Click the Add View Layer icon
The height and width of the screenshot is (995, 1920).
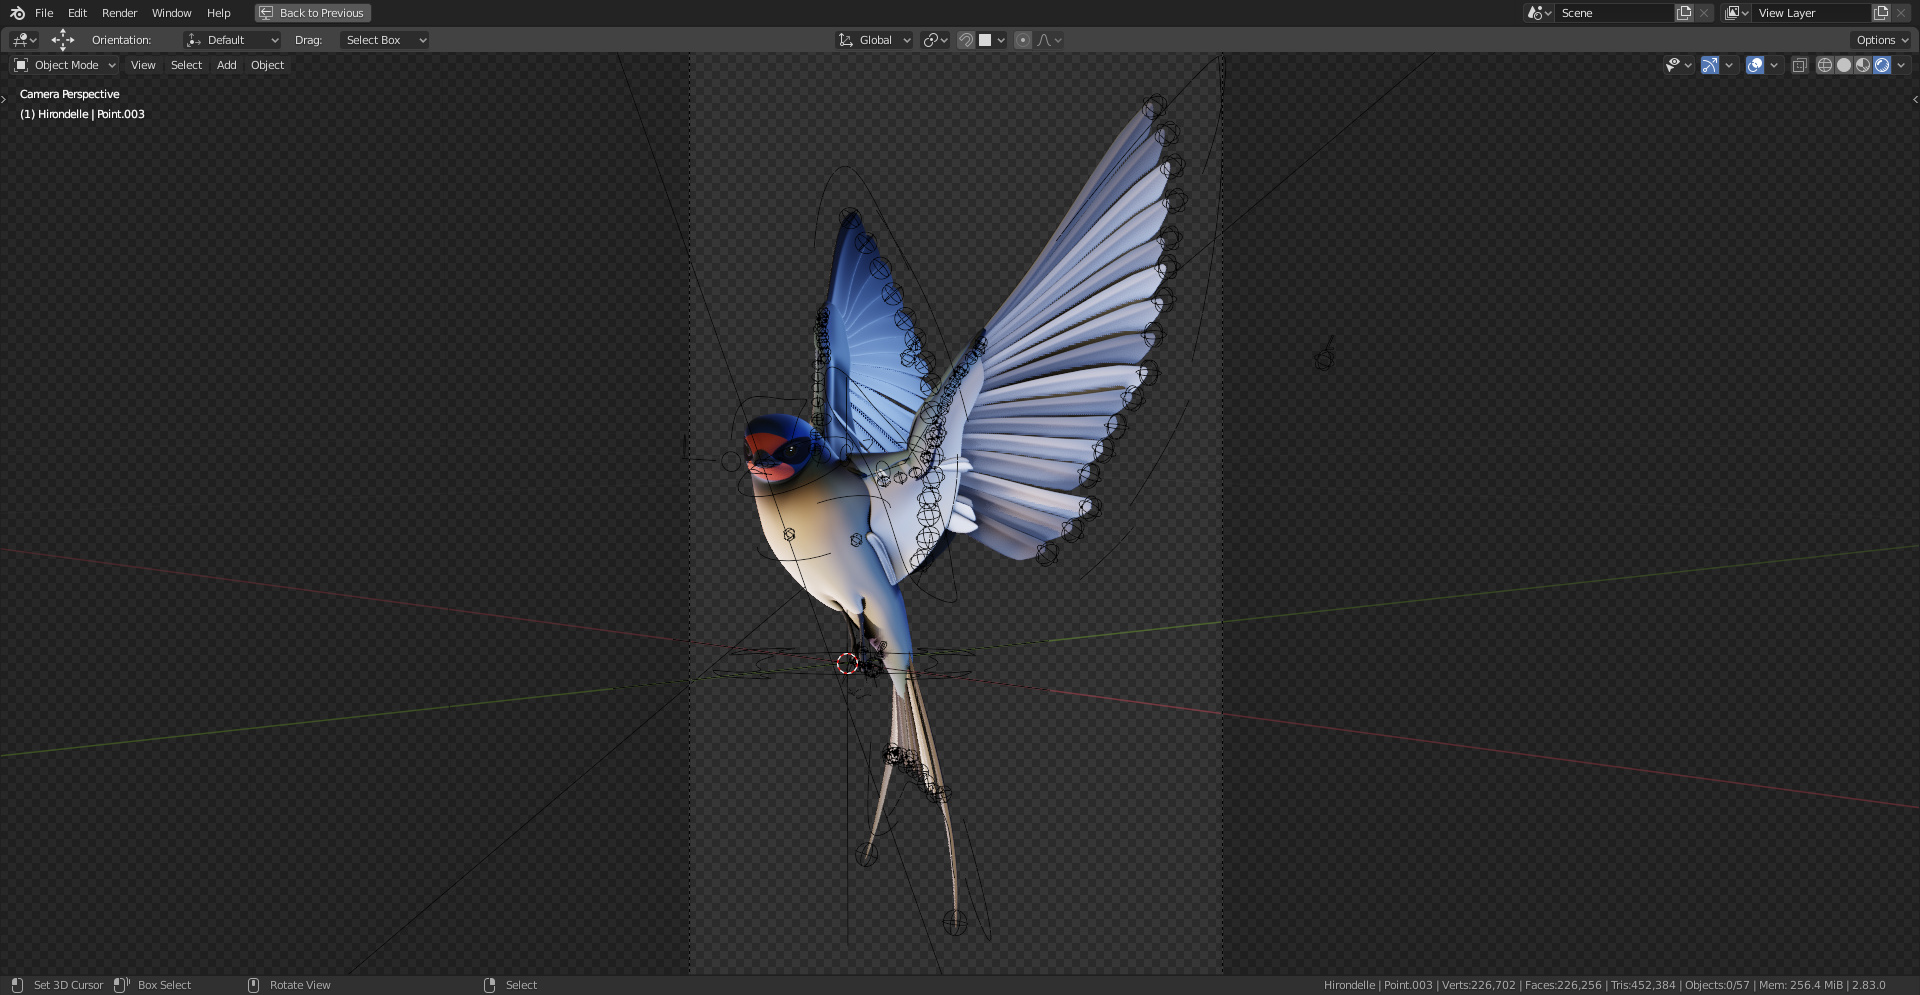[1881, 13]
